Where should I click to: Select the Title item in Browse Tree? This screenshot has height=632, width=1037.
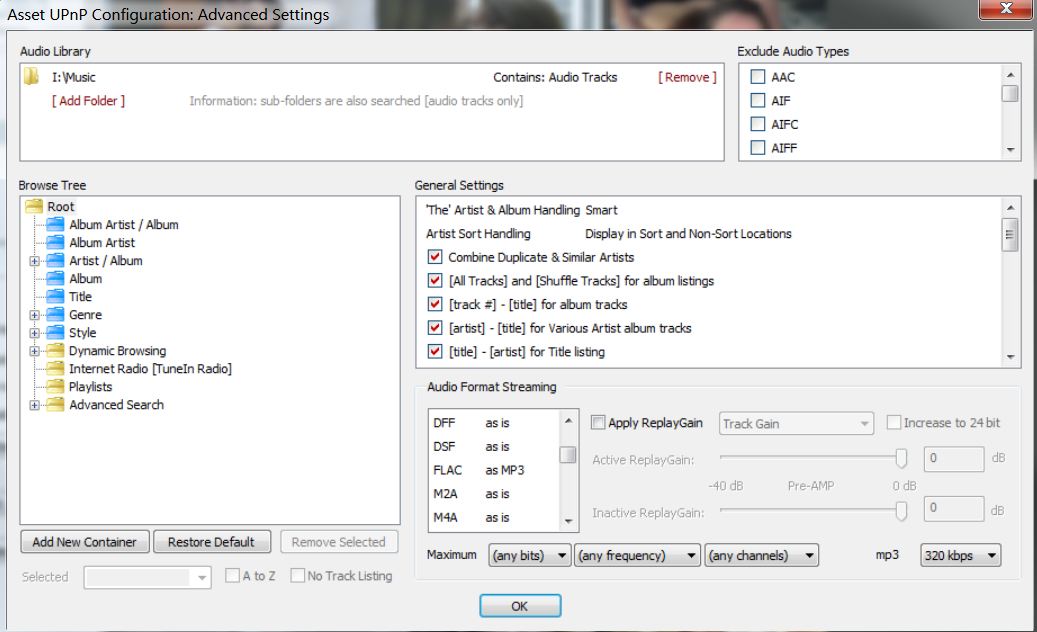click(x=80, y=297)
